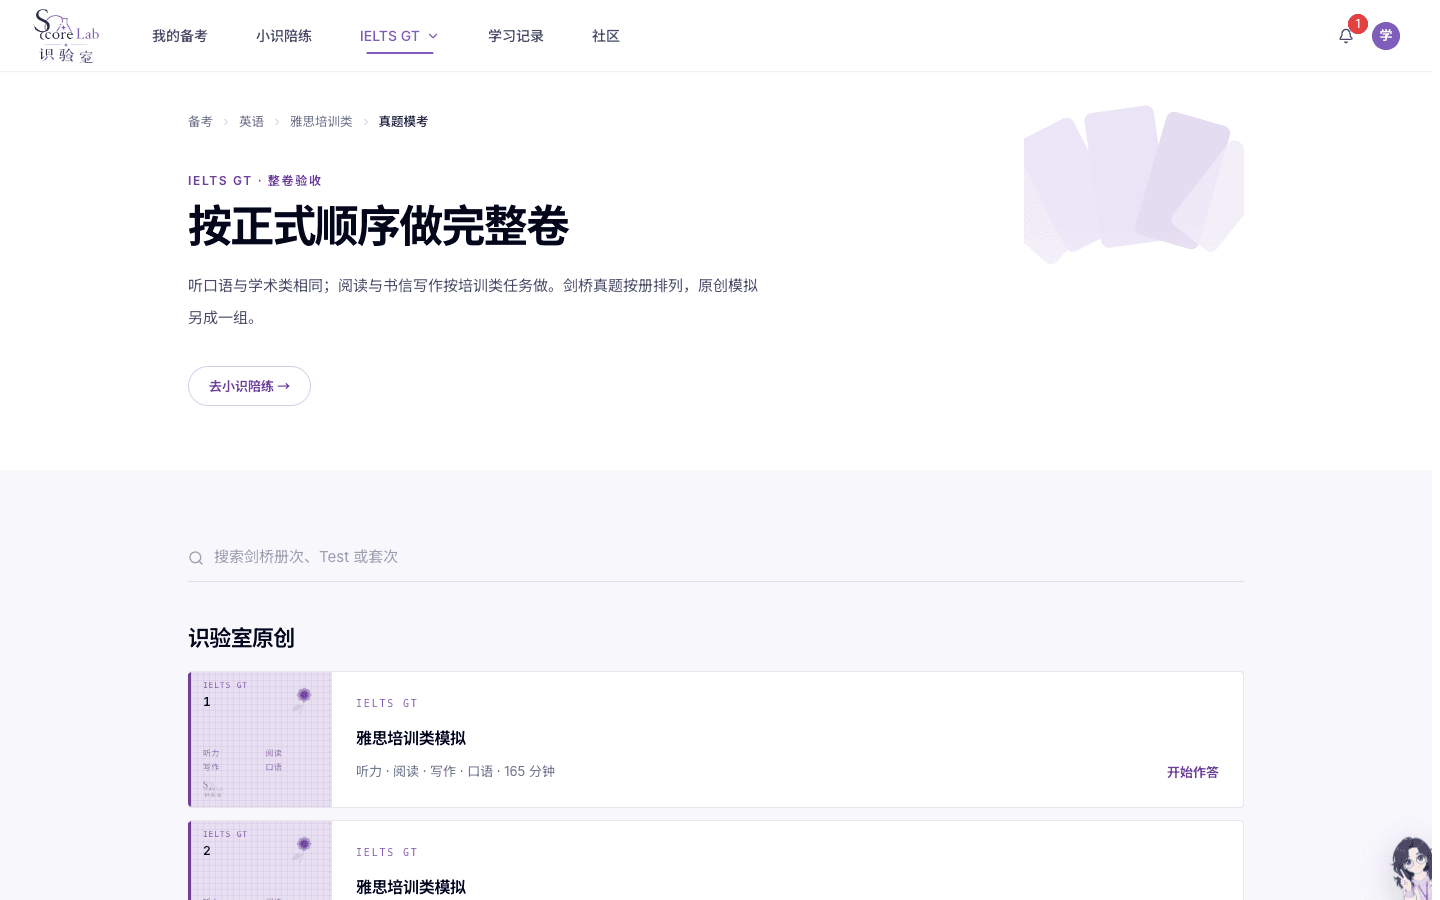Go to 英语 breadcrumb
The image size is (1440, 900).
tap(251, 122)
